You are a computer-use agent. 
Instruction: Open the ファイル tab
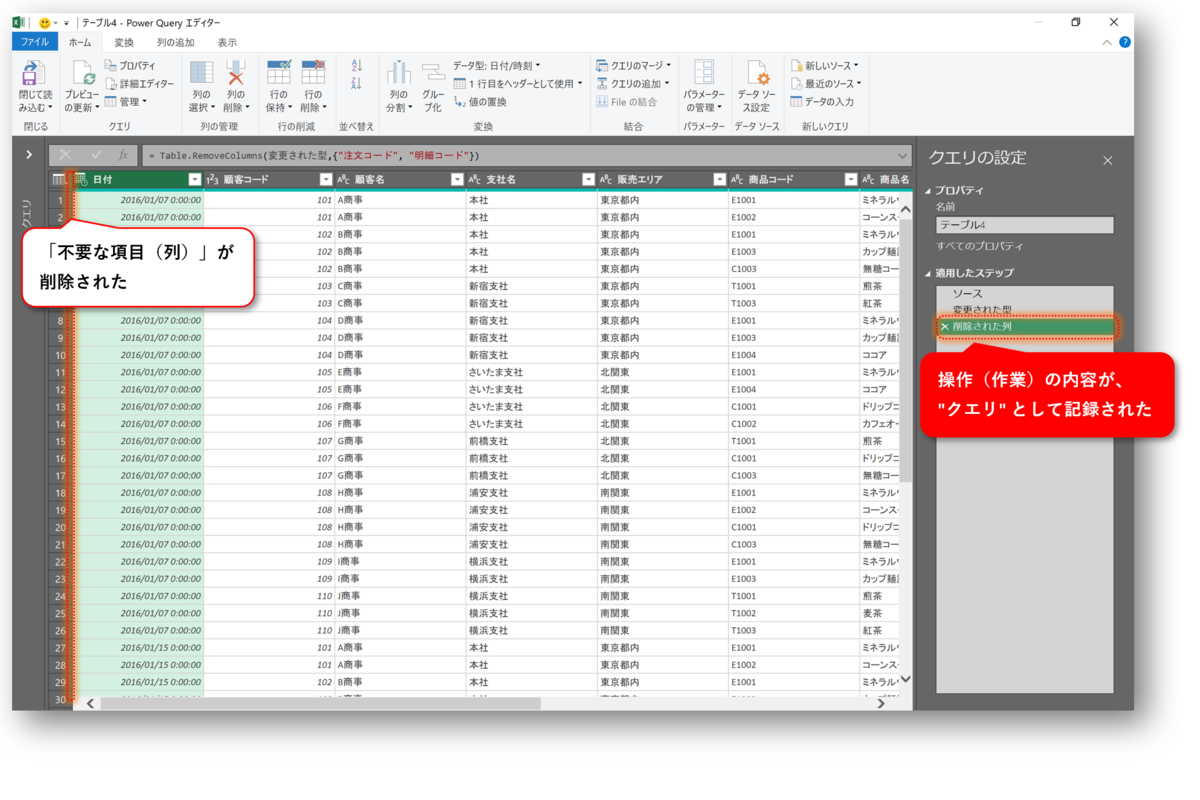(x=35, y=42)
